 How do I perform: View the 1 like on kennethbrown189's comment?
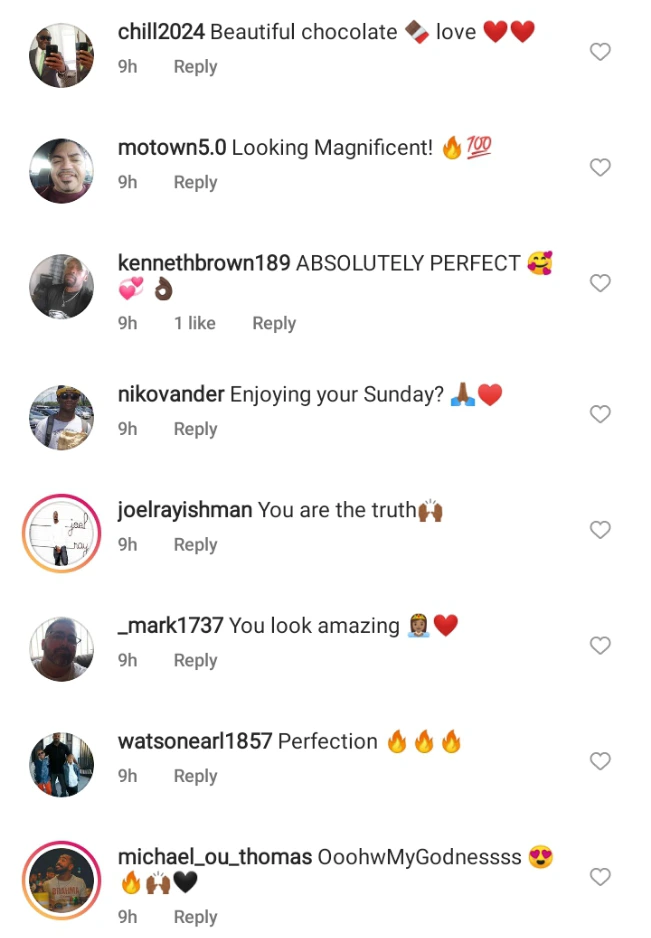point(194,323)
